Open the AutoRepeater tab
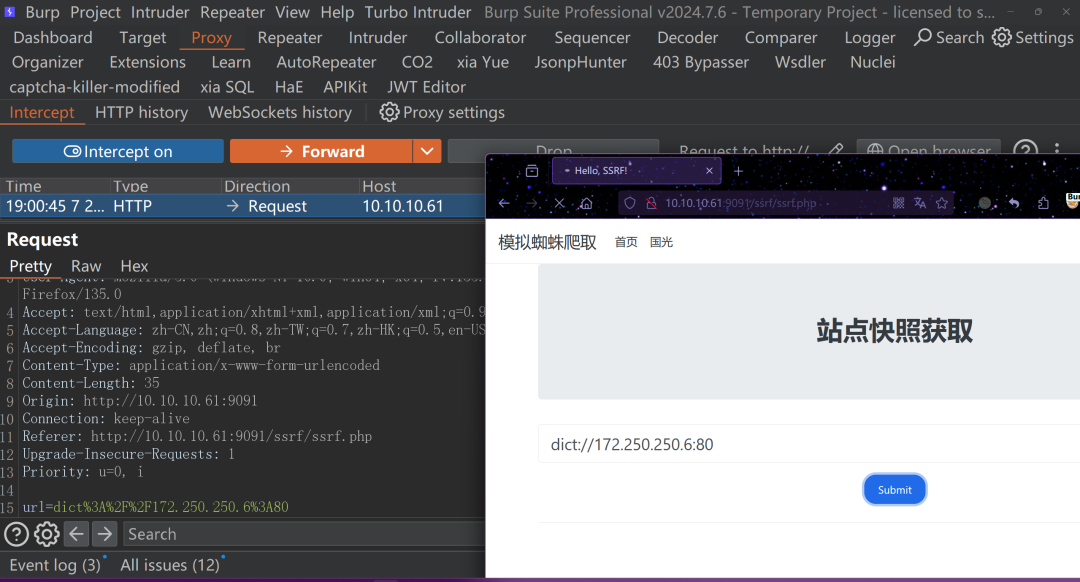Screen dimensions: 1080x582 [x=326, y=63]
